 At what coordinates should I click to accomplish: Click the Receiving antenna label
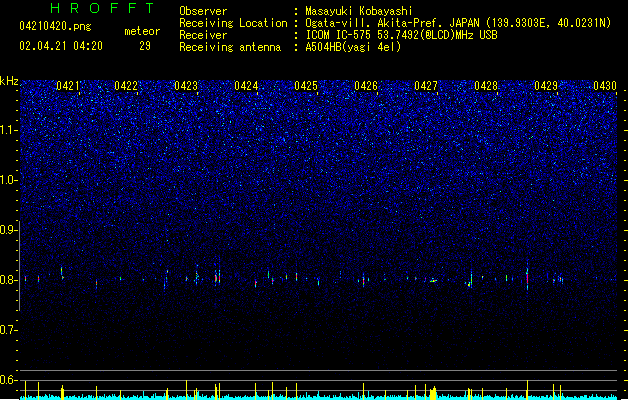point(230,47)
